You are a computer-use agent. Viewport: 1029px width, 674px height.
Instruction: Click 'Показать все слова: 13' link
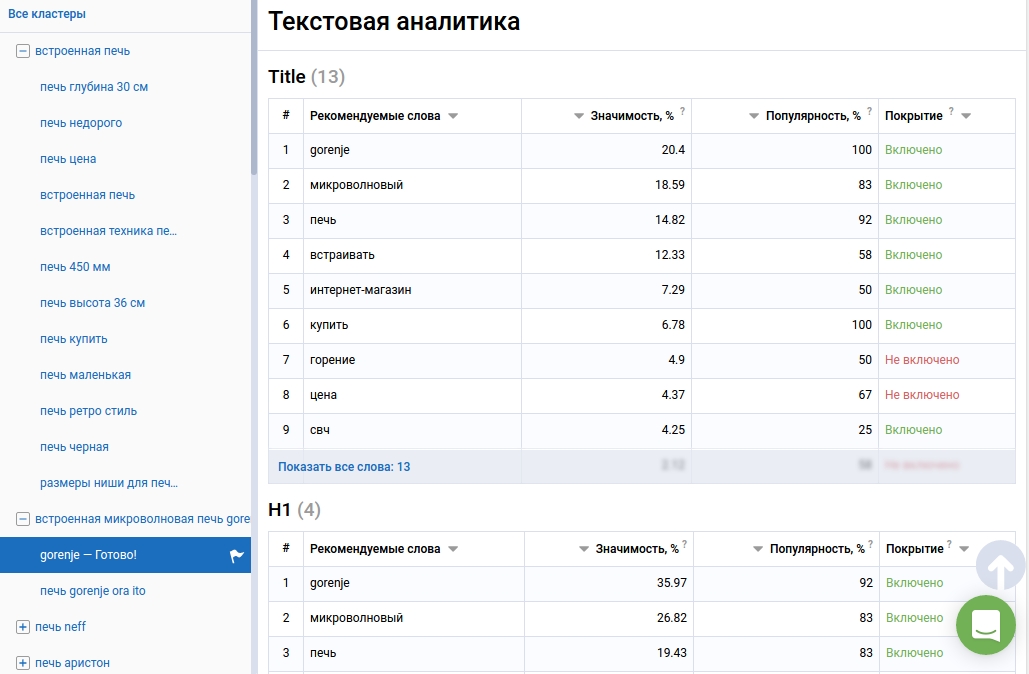point(344,467)
